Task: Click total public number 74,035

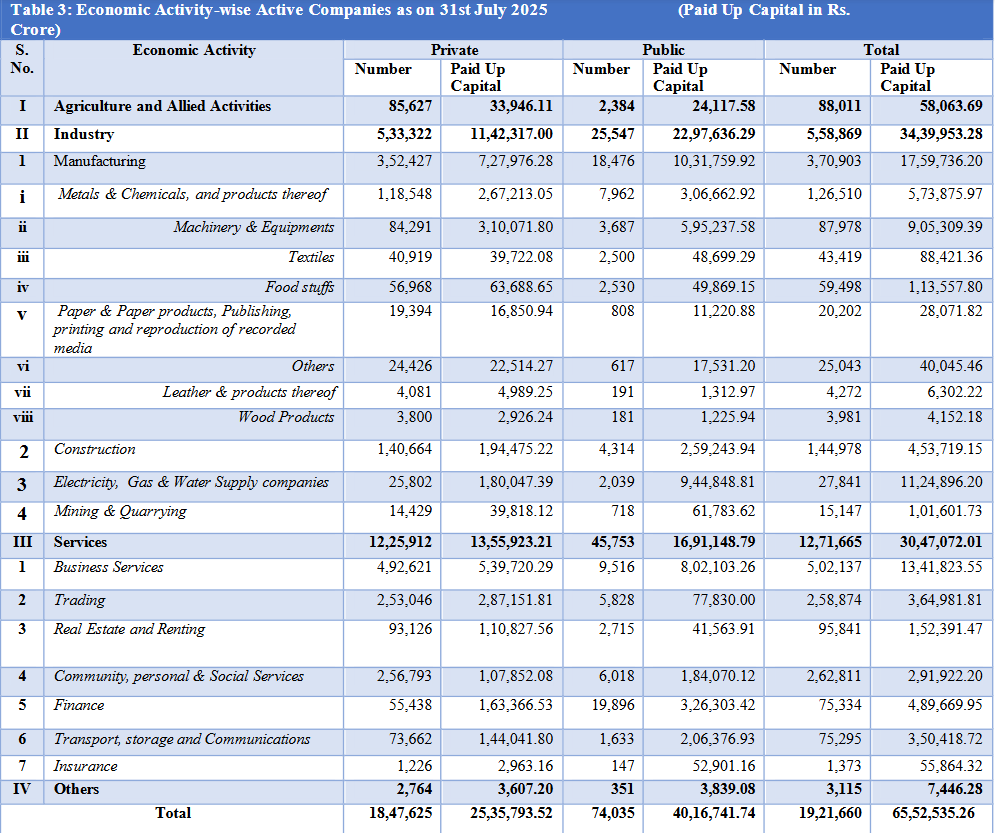Action: pyautogui.click(x=613, y=813)
